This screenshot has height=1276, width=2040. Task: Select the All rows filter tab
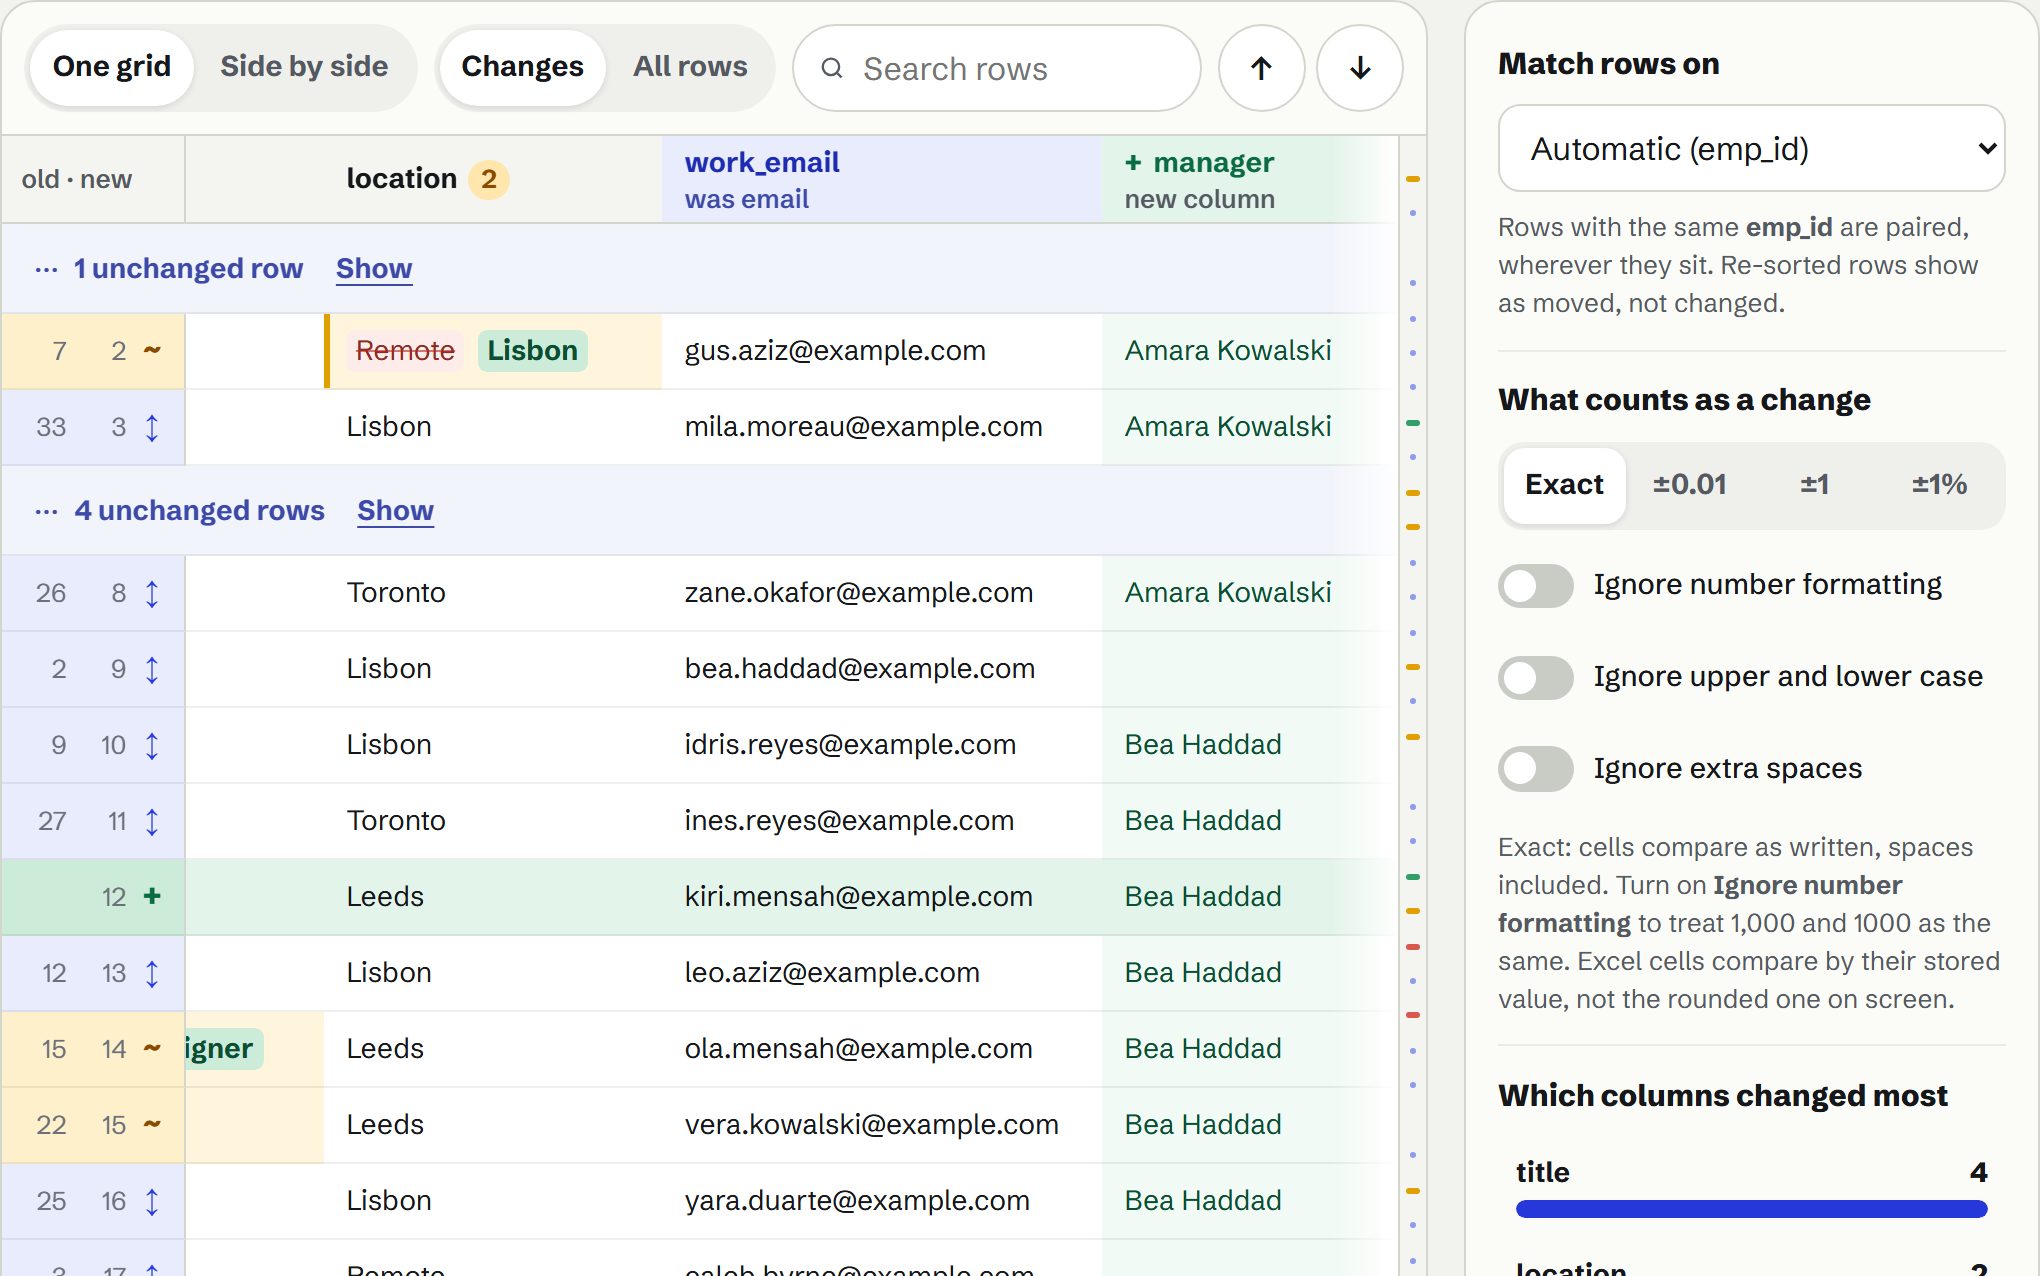tap(690, 67)
